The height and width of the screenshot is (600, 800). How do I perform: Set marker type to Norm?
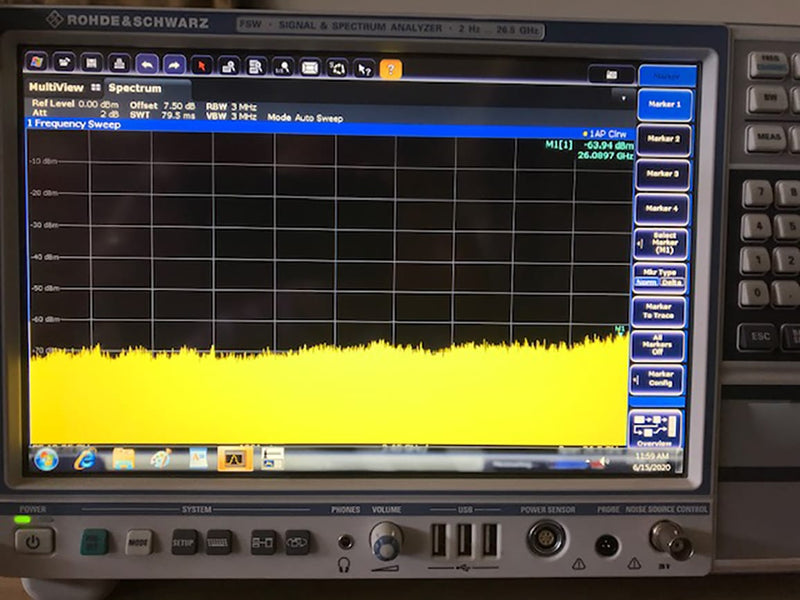646,282
